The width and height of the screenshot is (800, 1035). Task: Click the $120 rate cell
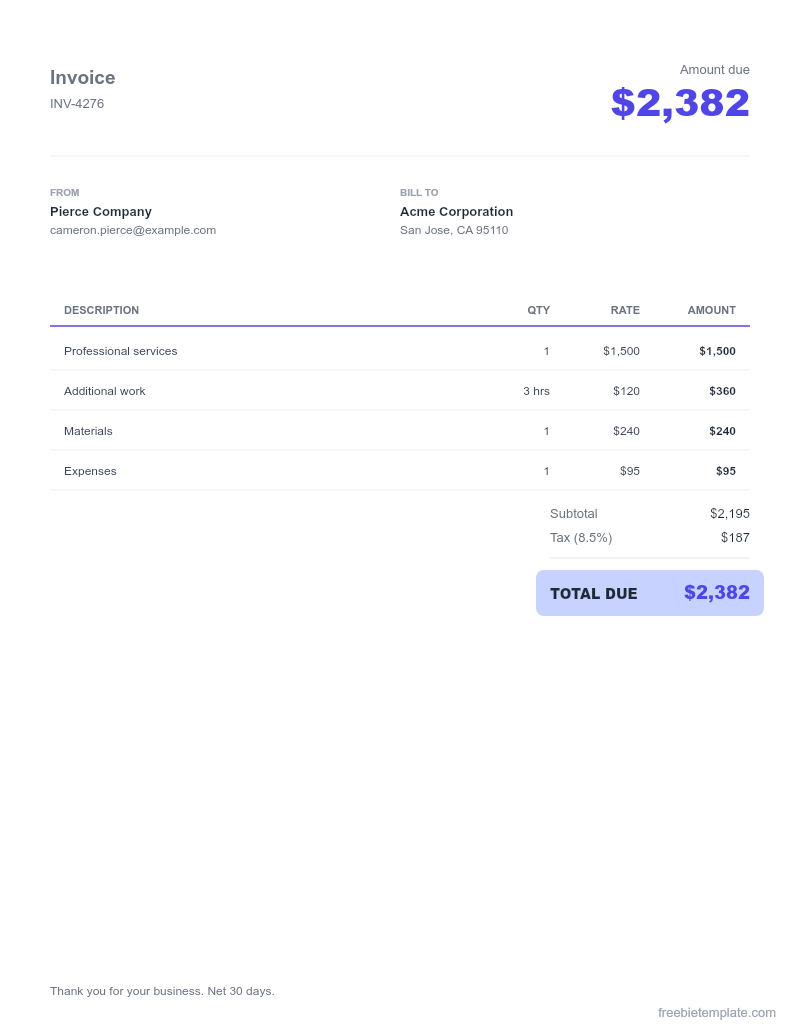click(626, 391)
